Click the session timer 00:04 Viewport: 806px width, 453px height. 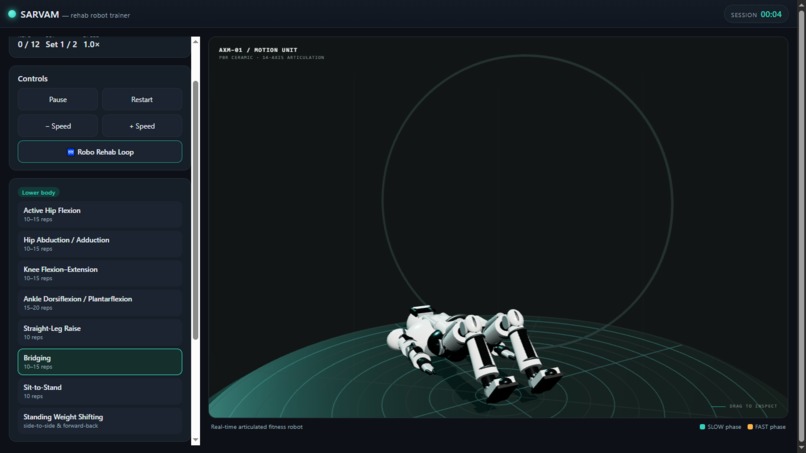[771, 14]
